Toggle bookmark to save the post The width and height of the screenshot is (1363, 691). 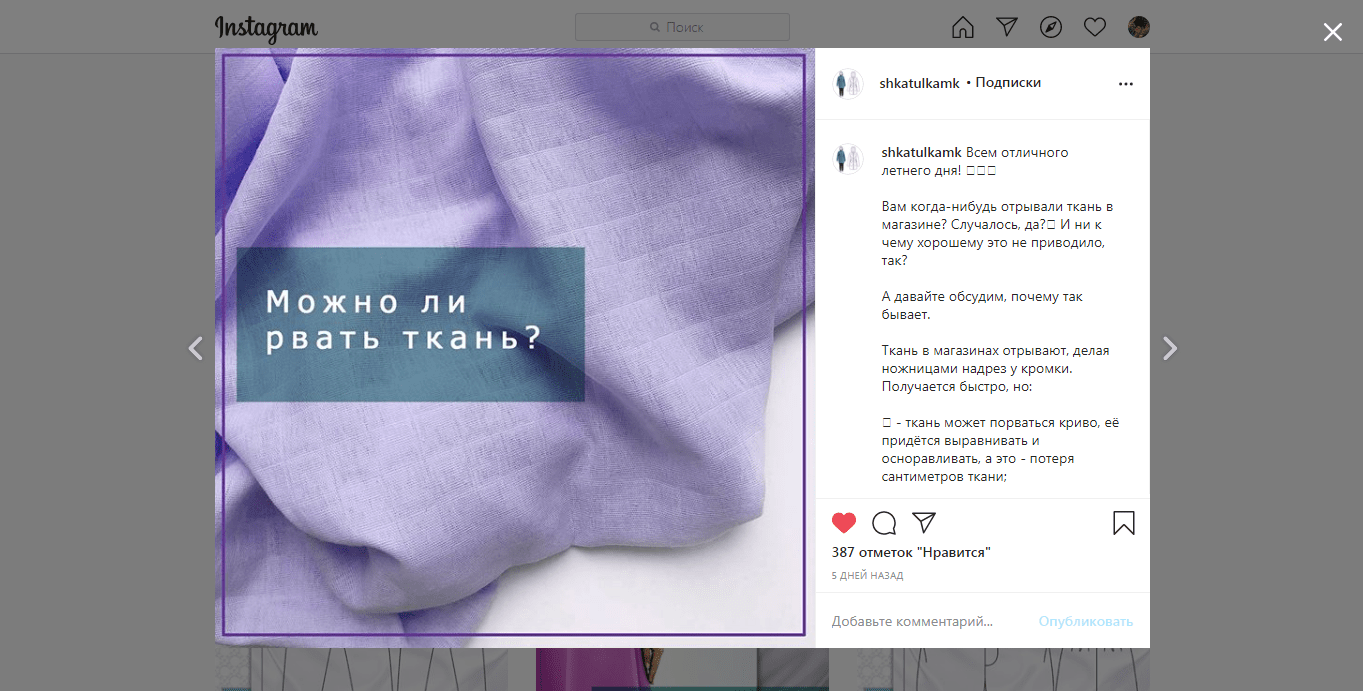(x=1123, y=523)
